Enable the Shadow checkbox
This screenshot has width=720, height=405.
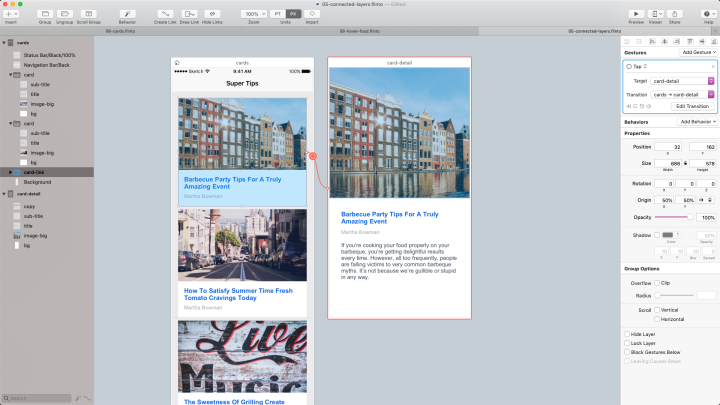coord(657,235)
